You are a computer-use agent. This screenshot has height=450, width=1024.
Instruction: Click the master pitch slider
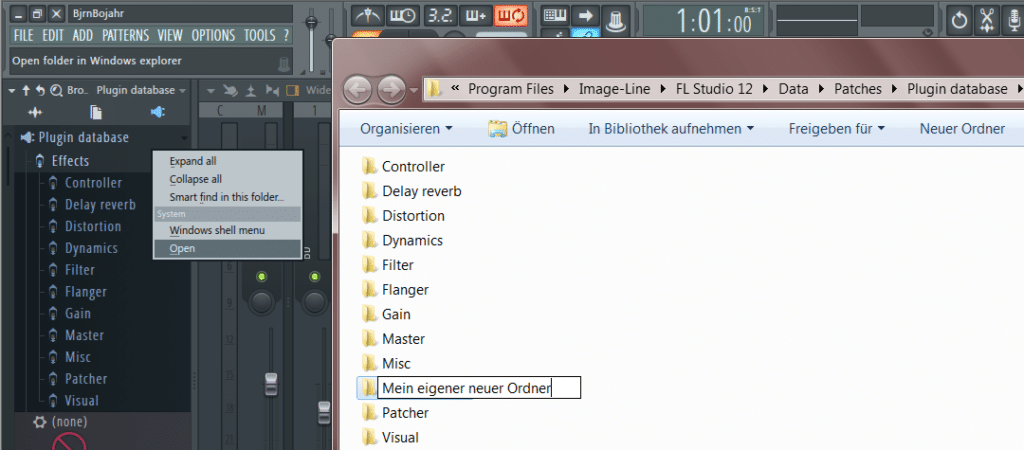(331, 39)
